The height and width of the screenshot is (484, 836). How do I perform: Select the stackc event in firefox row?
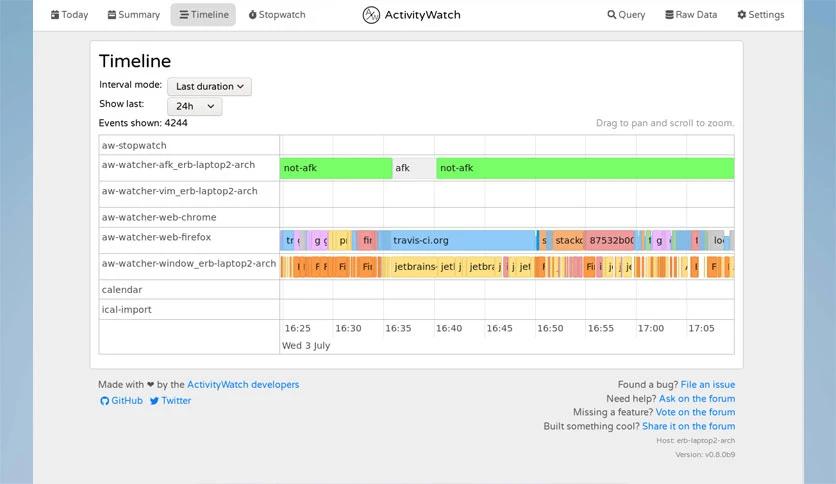tap(569, 240)
